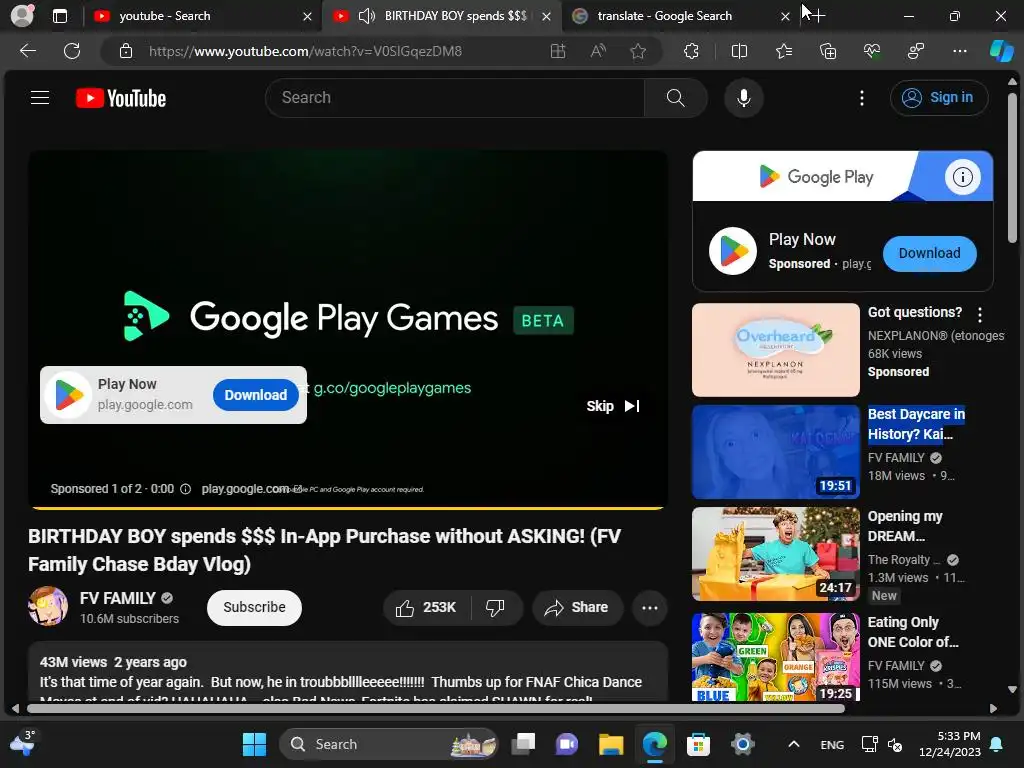1024x768 pixels.
Task: Open Task View on the taskbar
Action: (x=523, y=744)
